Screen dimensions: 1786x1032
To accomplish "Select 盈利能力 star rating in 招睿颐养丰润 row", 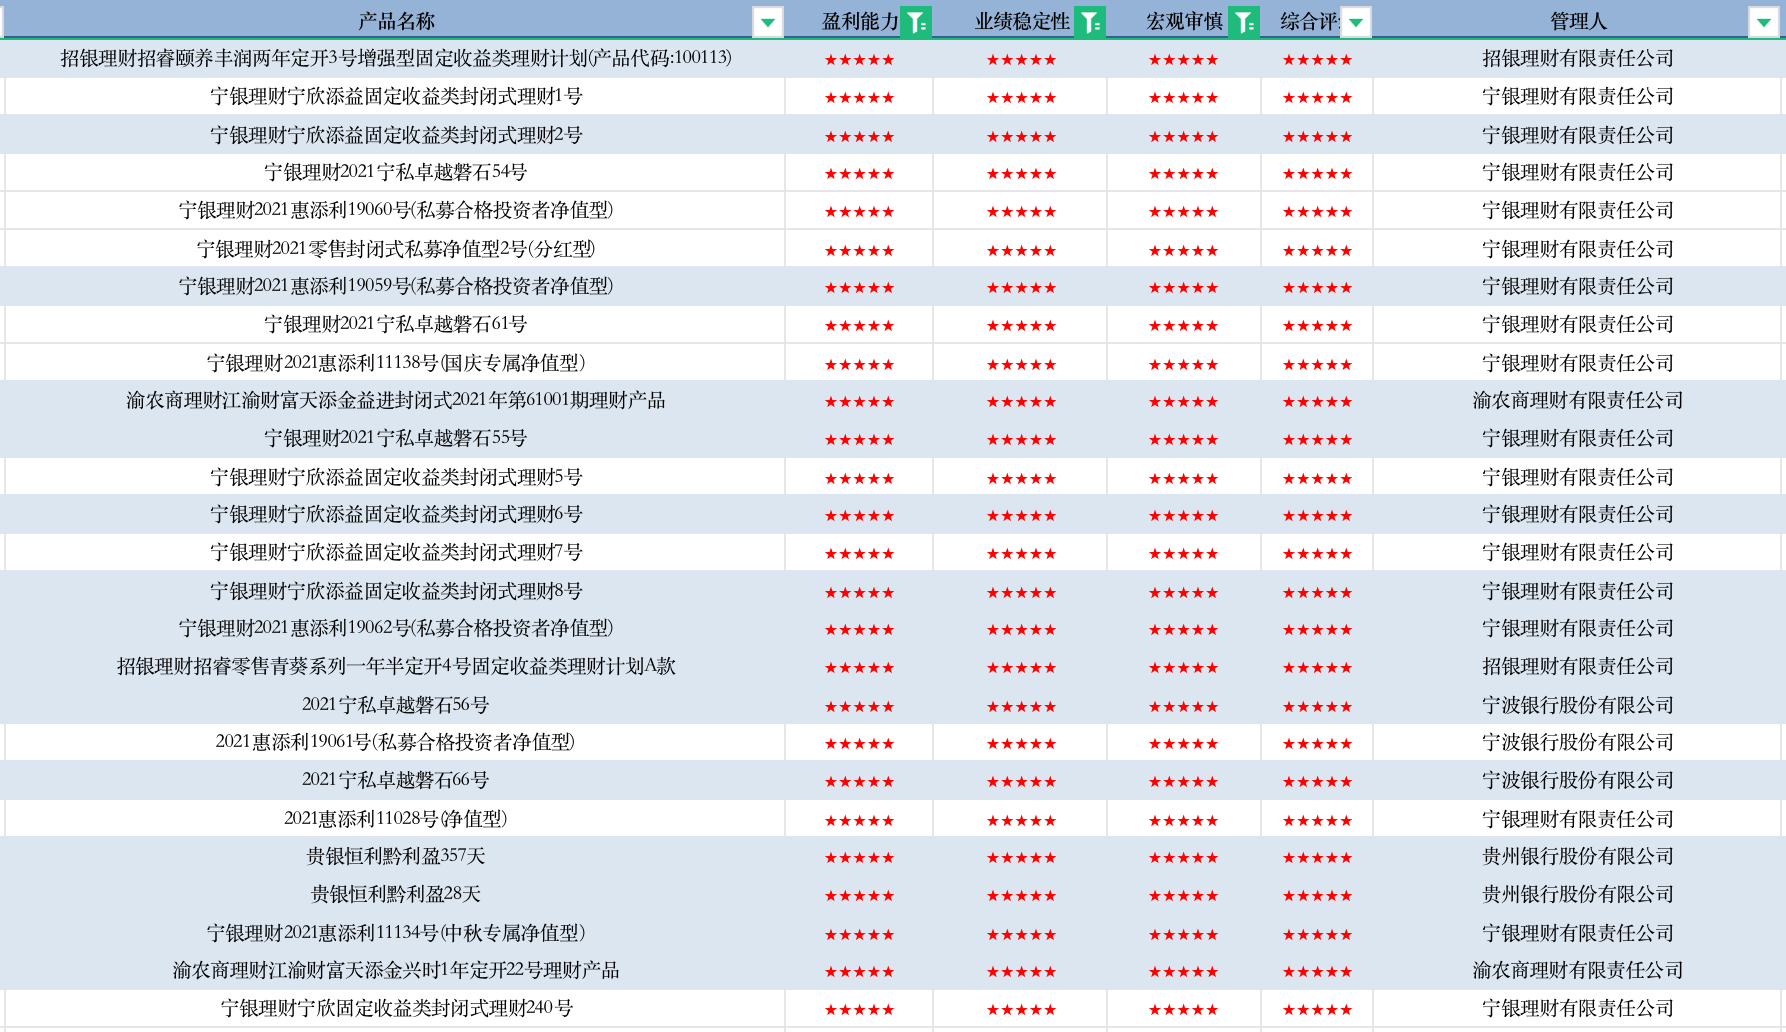I will point(859,59).
